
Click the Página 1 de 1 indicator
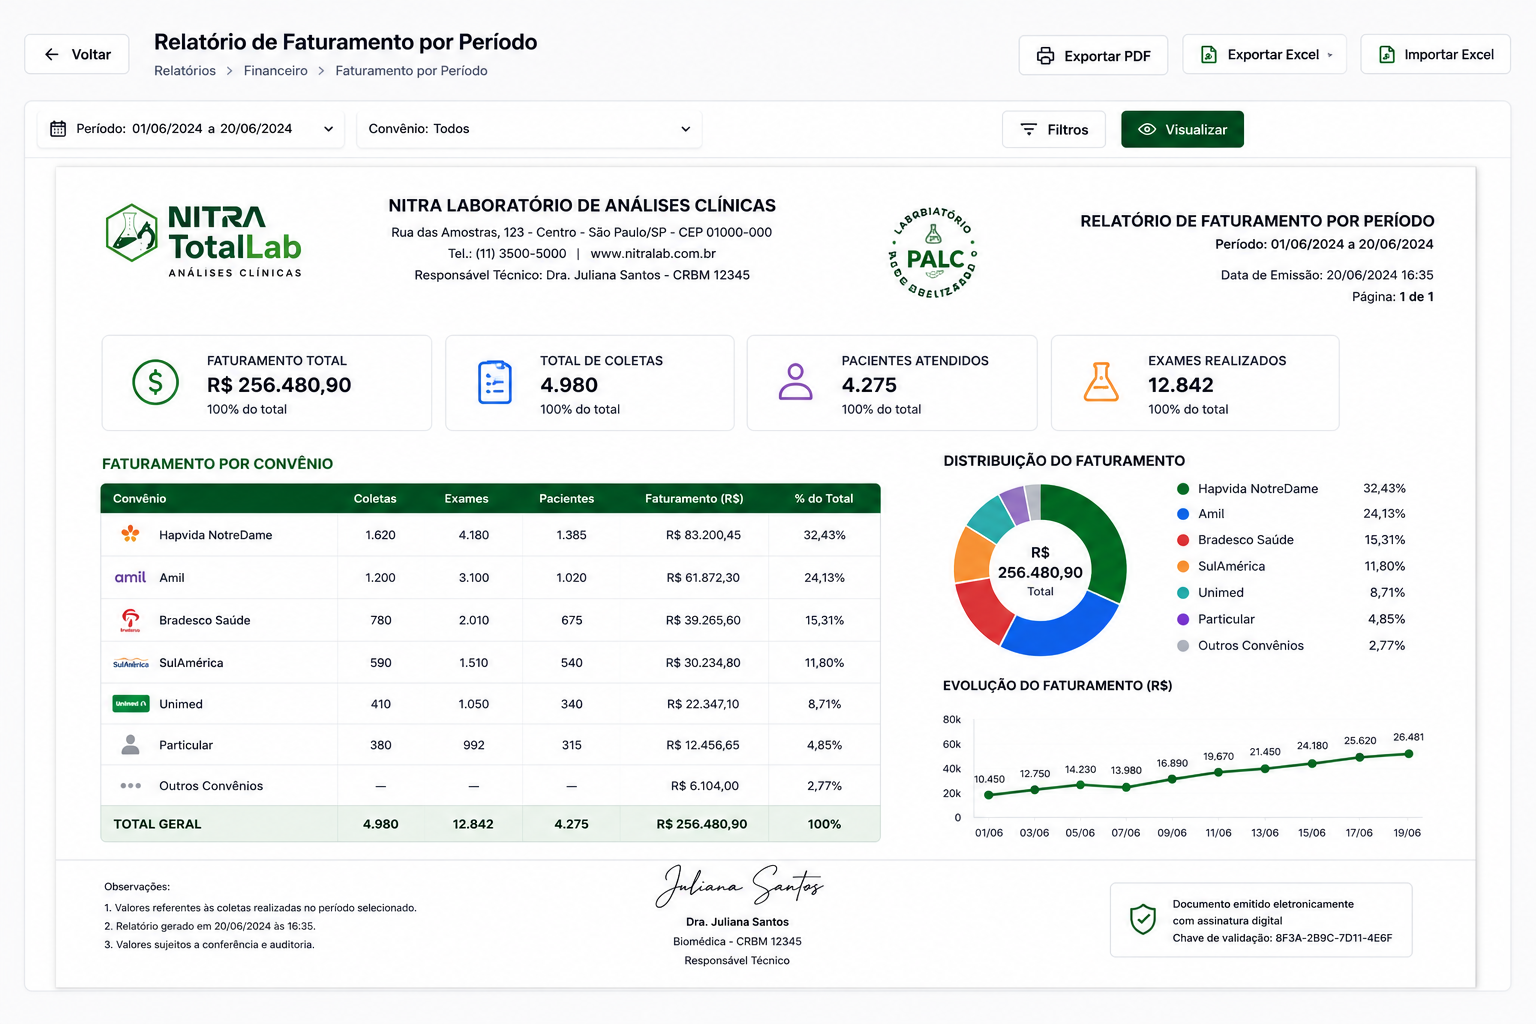(1392, 297)
